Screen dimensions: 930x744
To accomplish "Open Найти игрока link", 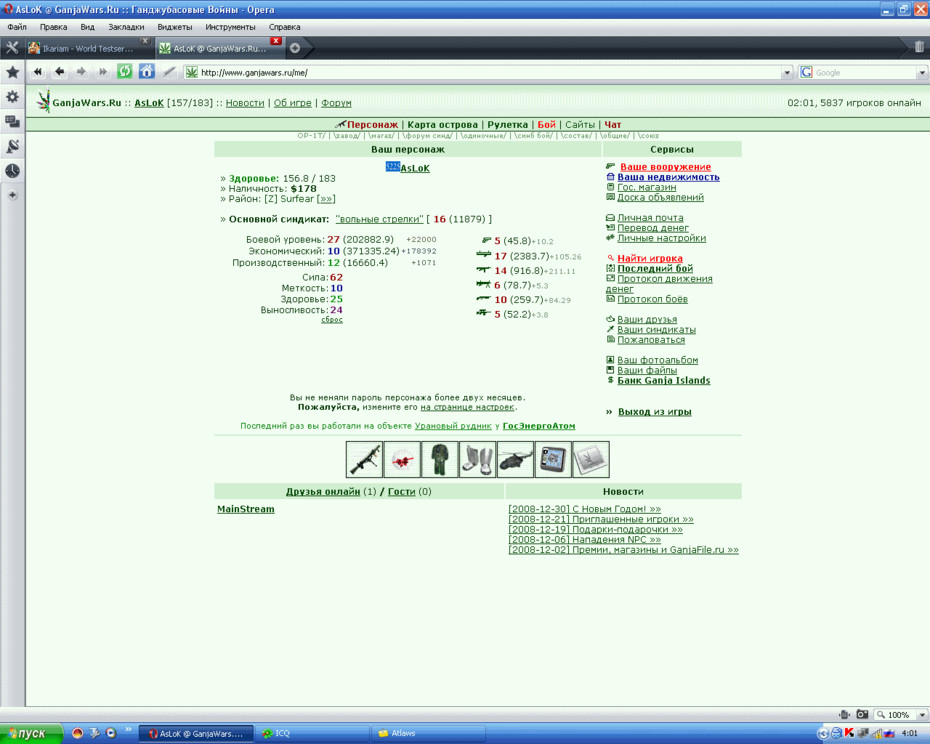I will 649,258.
